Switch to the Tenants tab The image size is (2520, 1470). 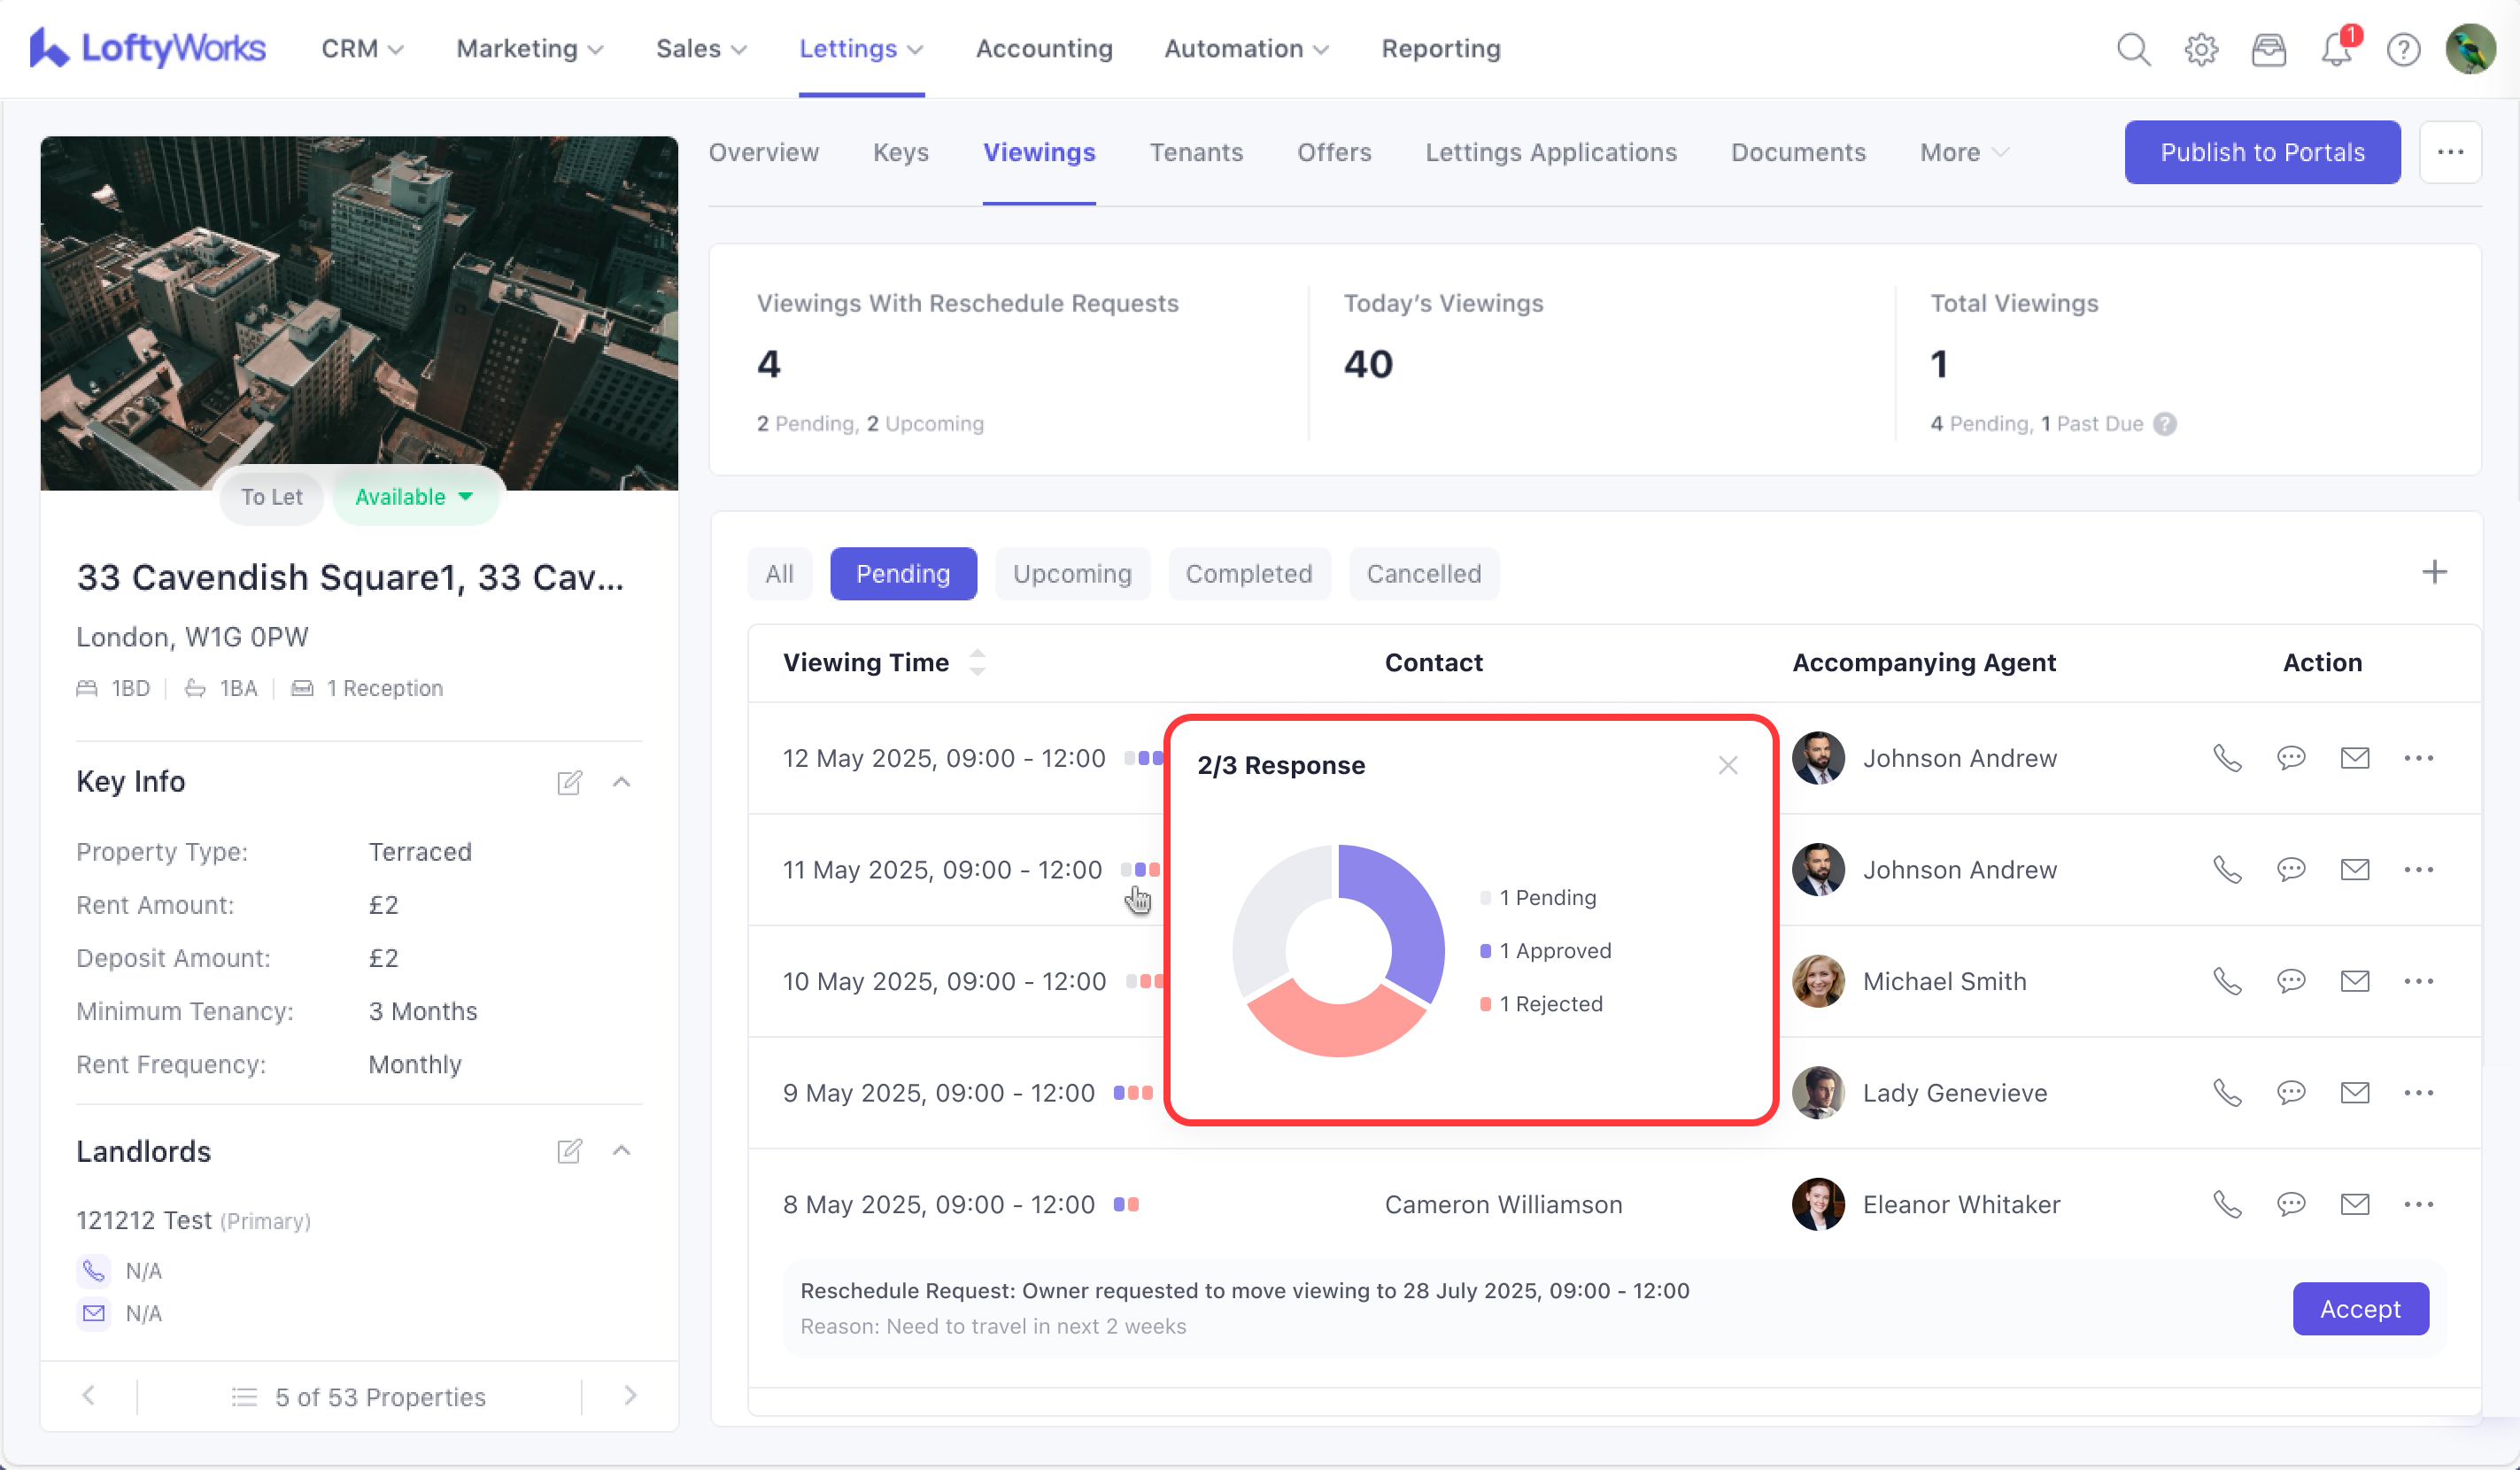(x=1196, y=152)
